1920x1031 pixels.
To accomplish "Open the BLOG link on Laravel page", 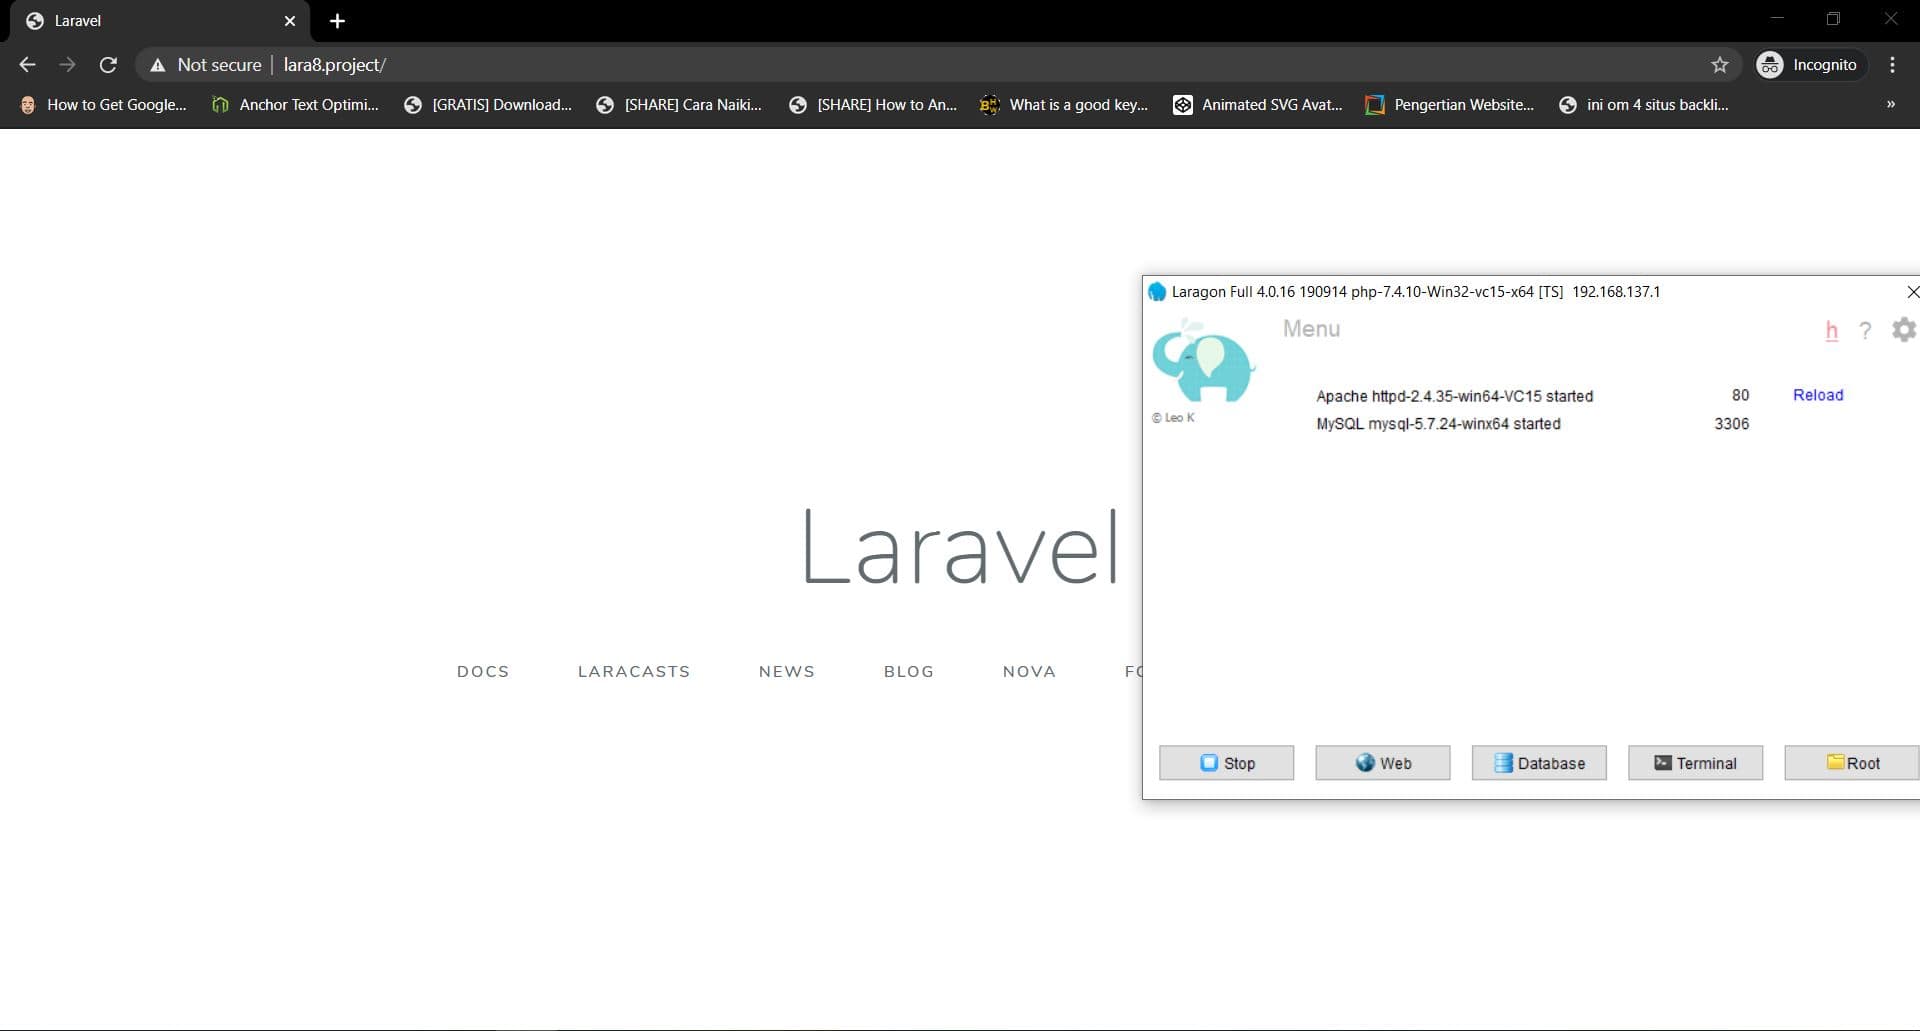I will tap(909, 671).
